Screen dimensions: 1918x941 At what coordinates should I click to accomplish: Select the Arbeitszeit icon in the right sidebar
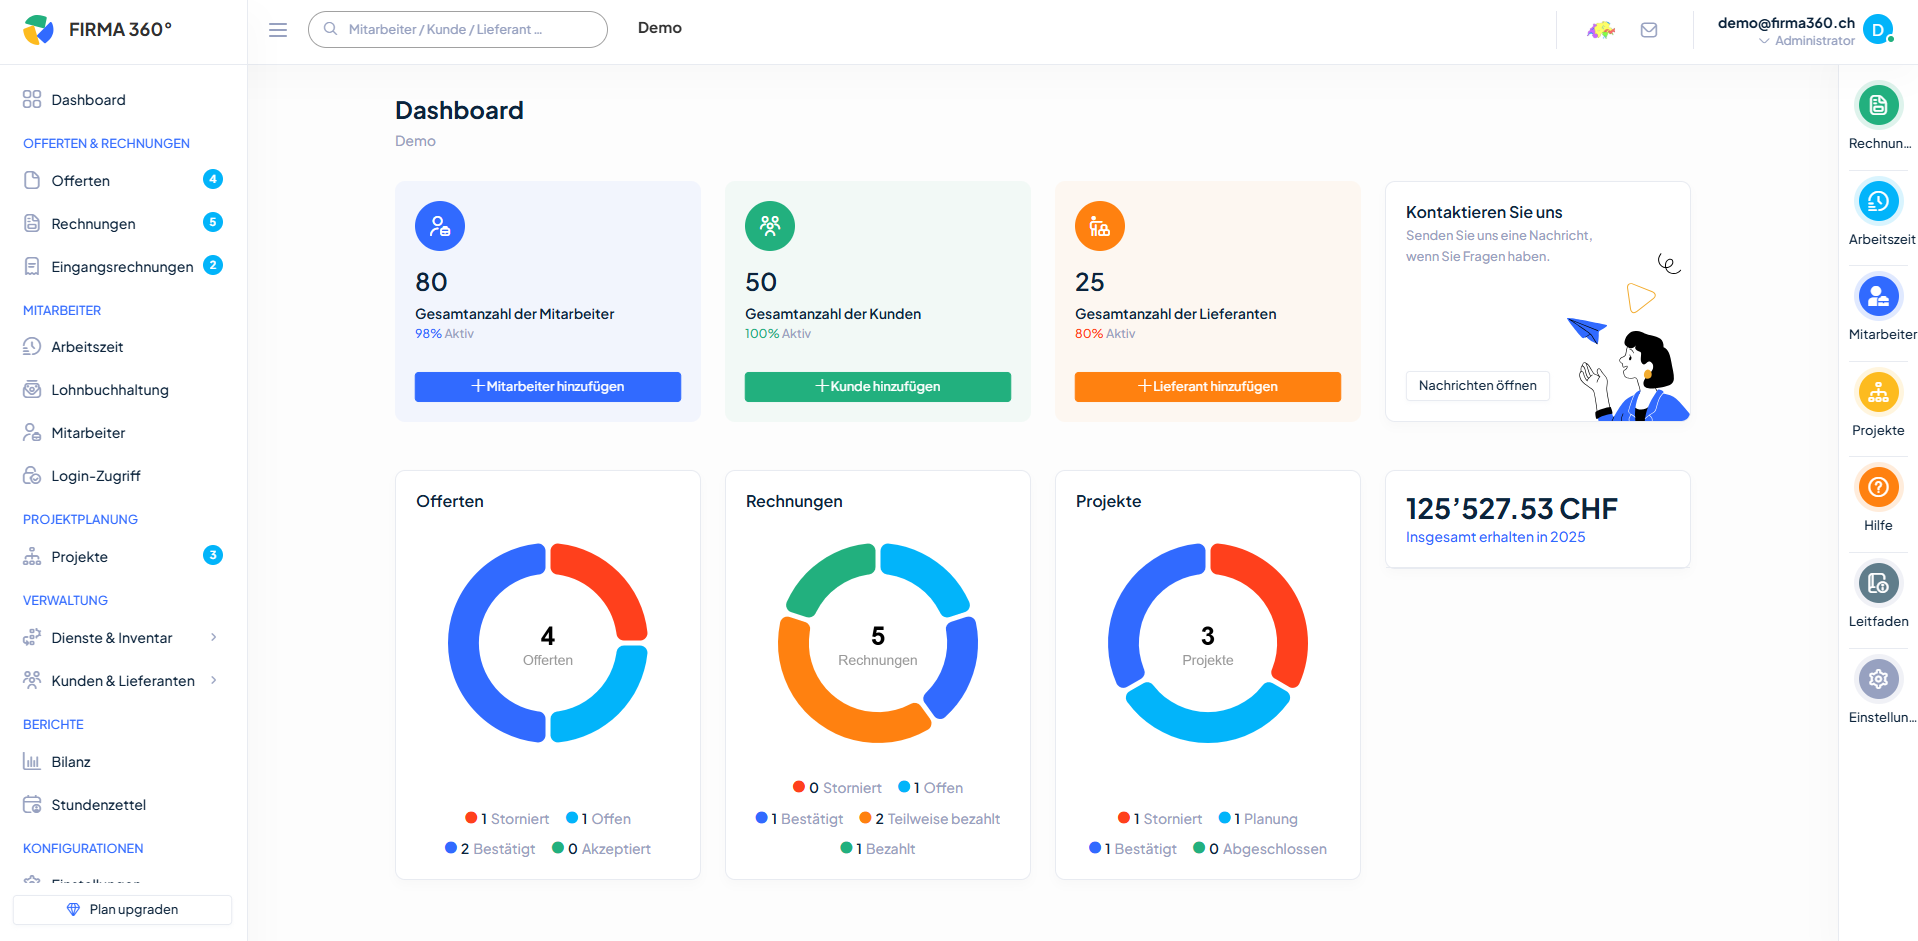(x=1878, y=201)
